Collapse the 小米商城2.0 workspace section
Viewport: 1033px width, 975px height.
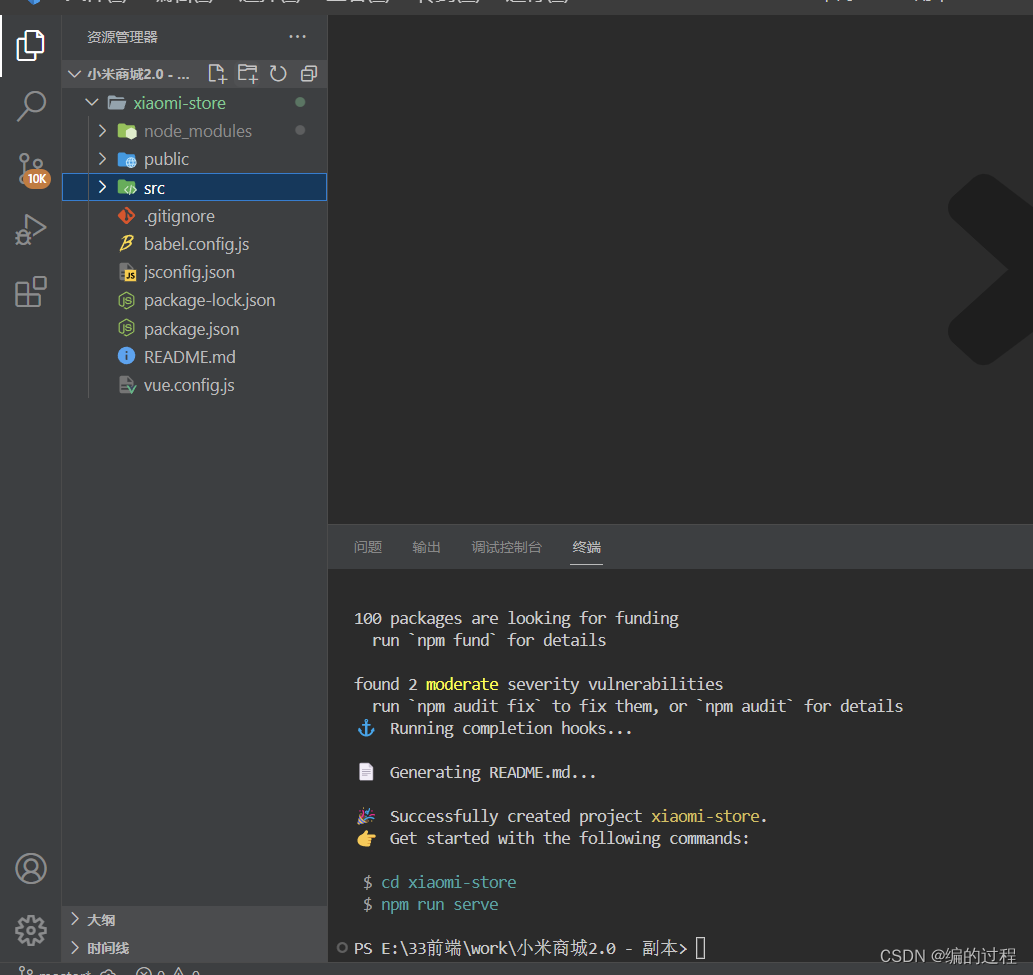74,74
